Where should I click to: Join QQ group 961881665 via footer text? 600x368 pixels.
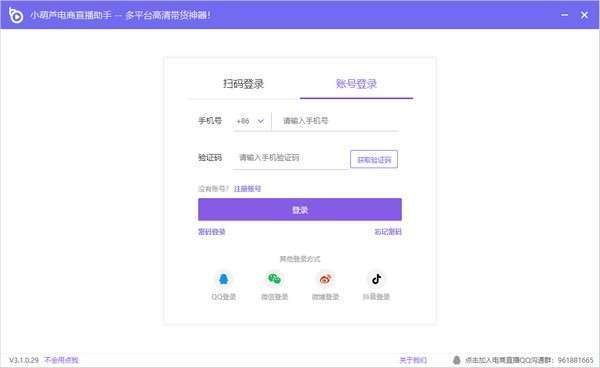[x=529, y=360]
